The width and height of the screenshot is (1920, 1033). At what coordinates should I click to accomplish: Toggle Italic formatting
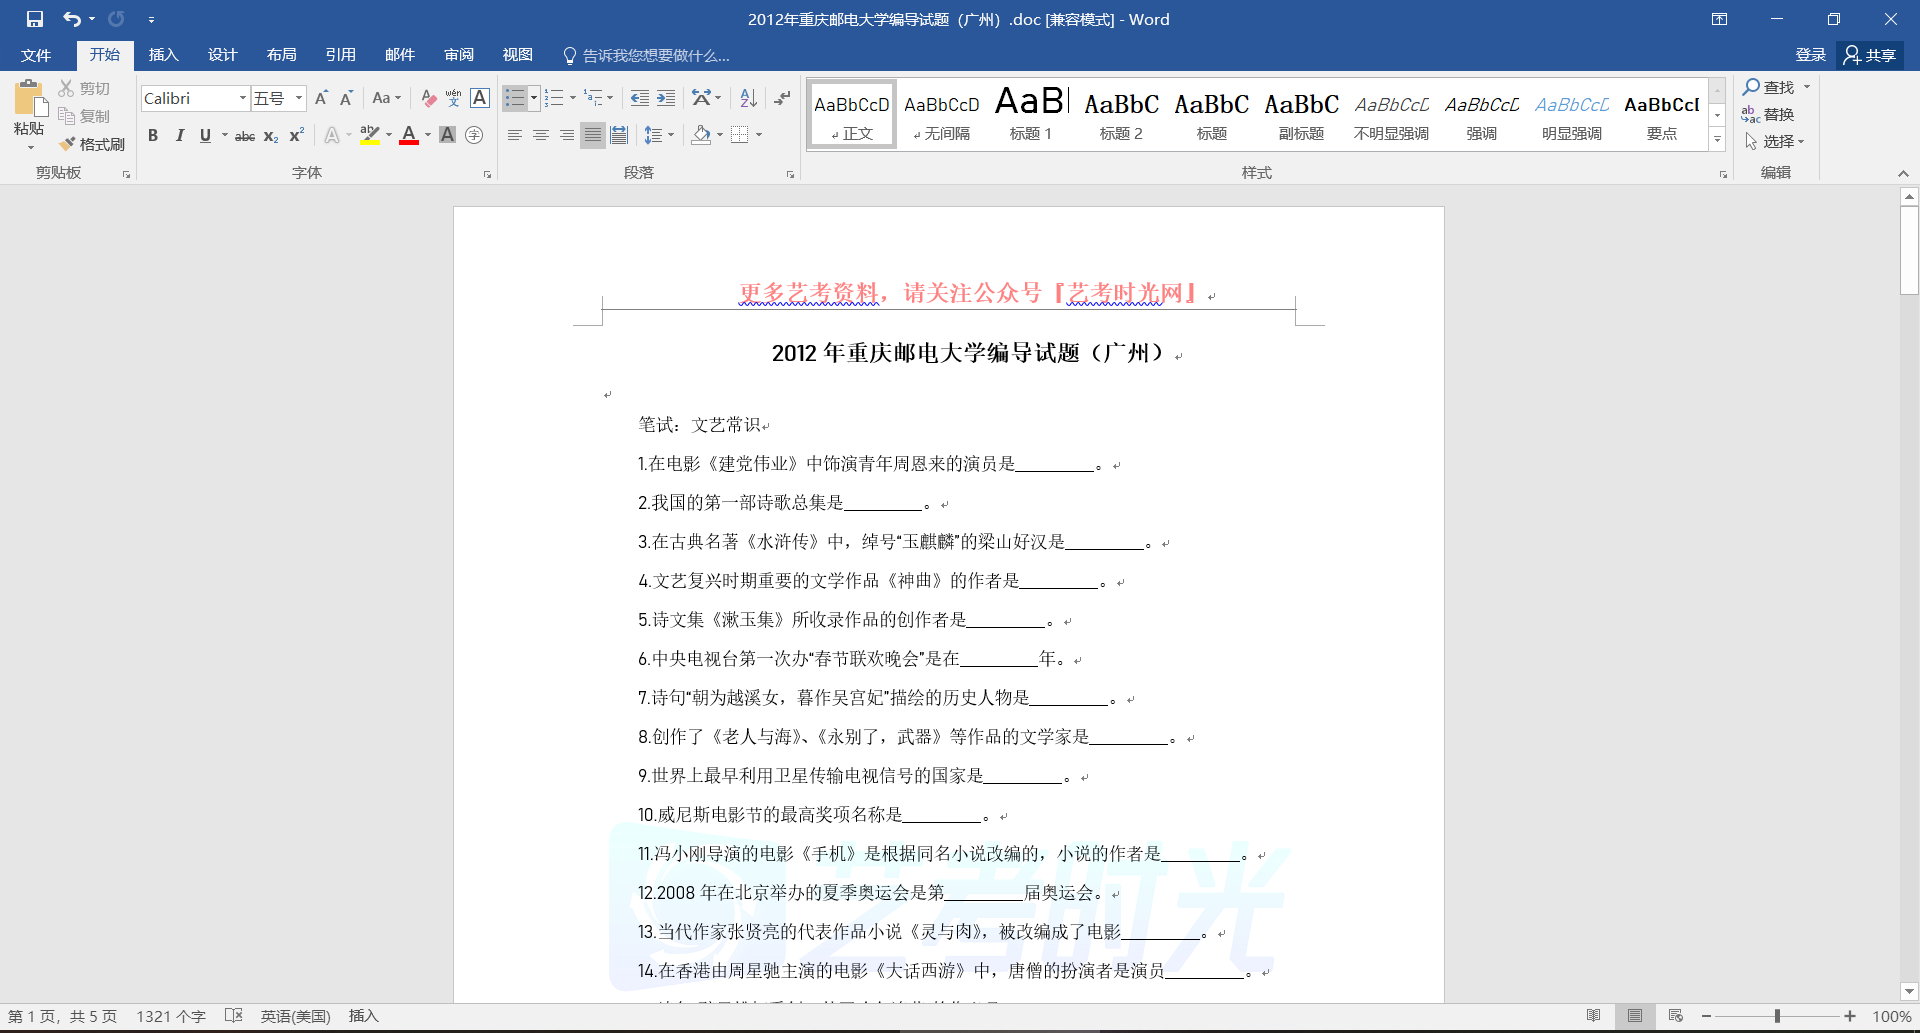(x=180, y=136)
